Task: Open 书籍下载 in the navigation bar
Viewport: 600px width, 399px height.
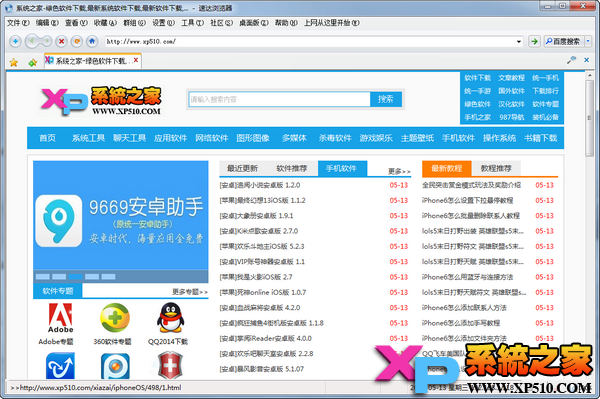Action: 541,138
